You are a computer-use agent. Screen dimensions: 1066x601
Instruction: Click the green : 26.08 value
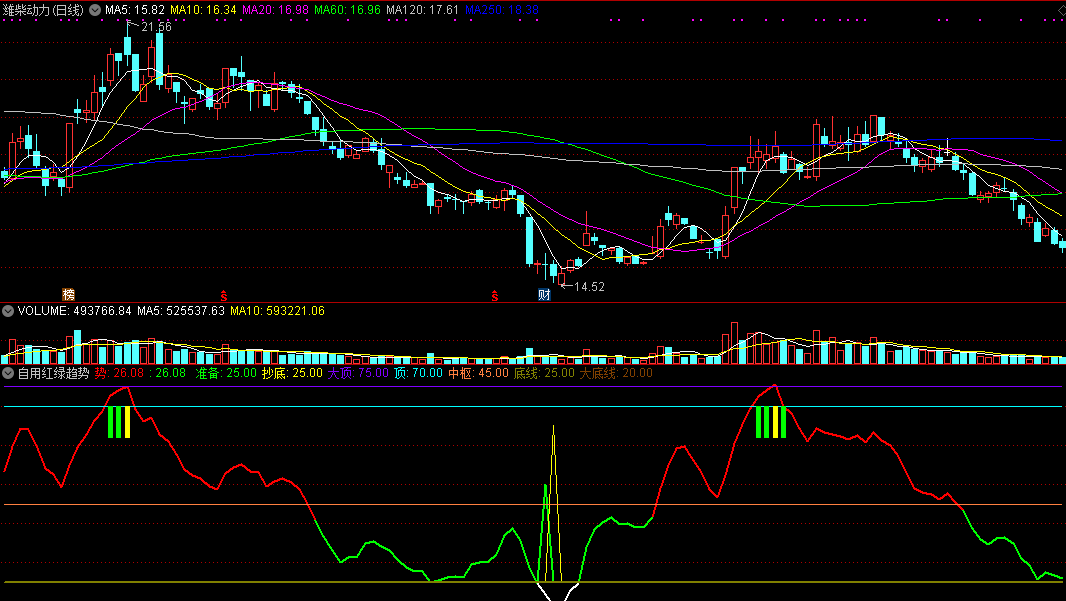(x=168, y=373)
